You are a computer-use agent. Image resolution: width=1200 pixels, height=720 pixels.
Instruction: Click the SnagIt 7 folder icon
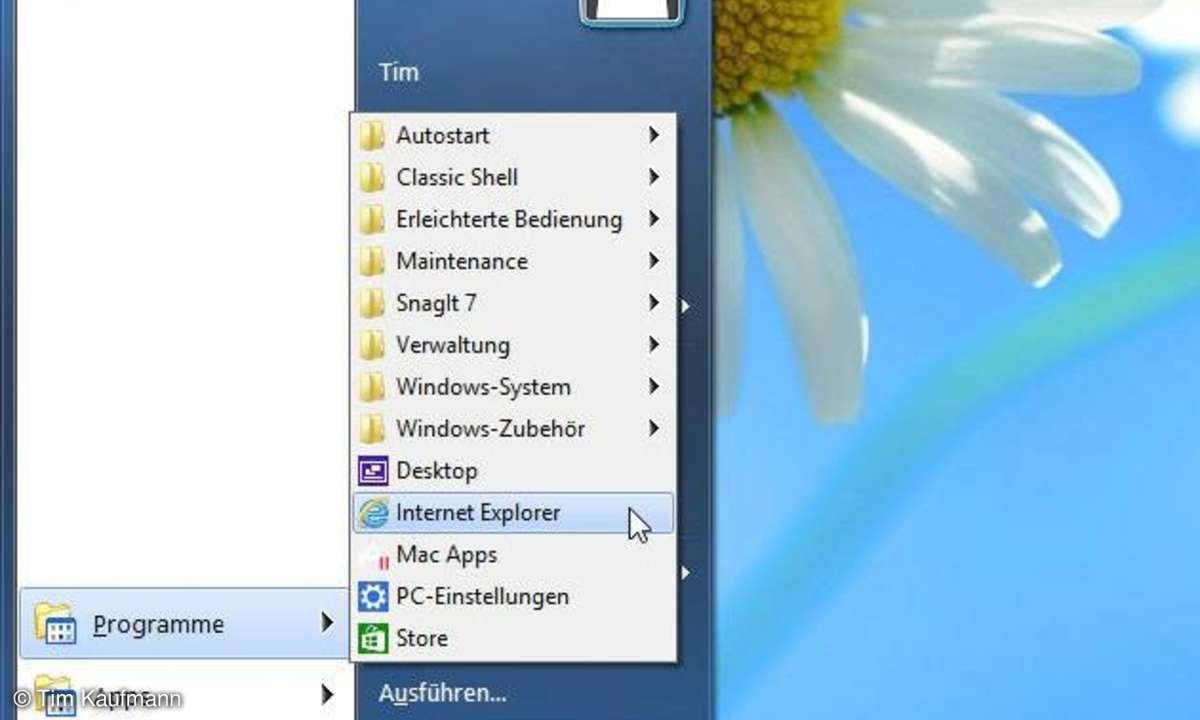(372, 303)
